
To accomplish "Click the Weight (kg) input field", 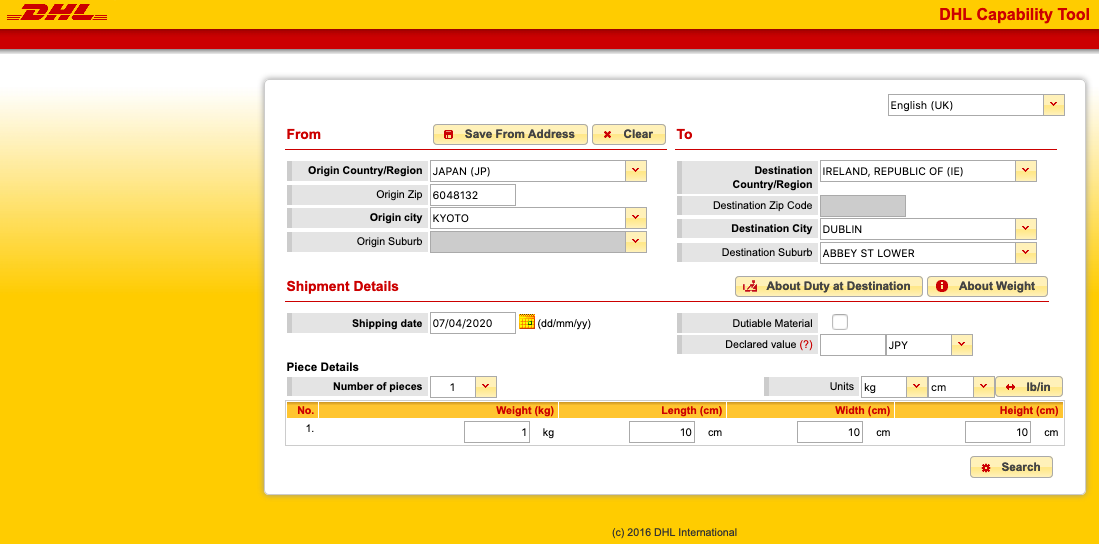I will pos(497,433).
